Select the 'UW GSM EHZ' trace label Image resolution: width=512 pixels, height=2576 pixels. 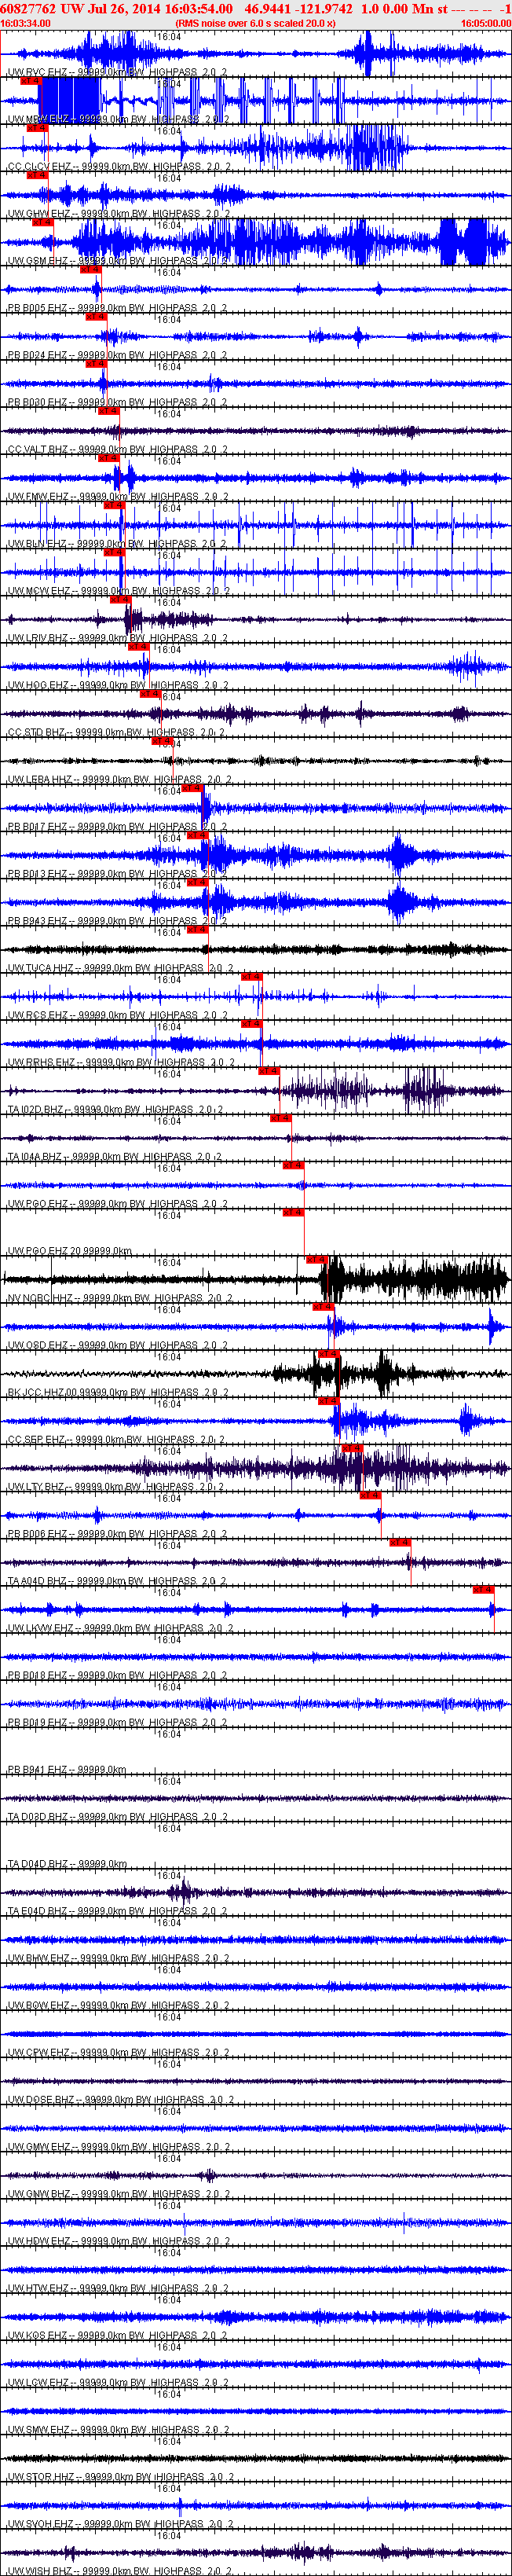pos(117,261)
